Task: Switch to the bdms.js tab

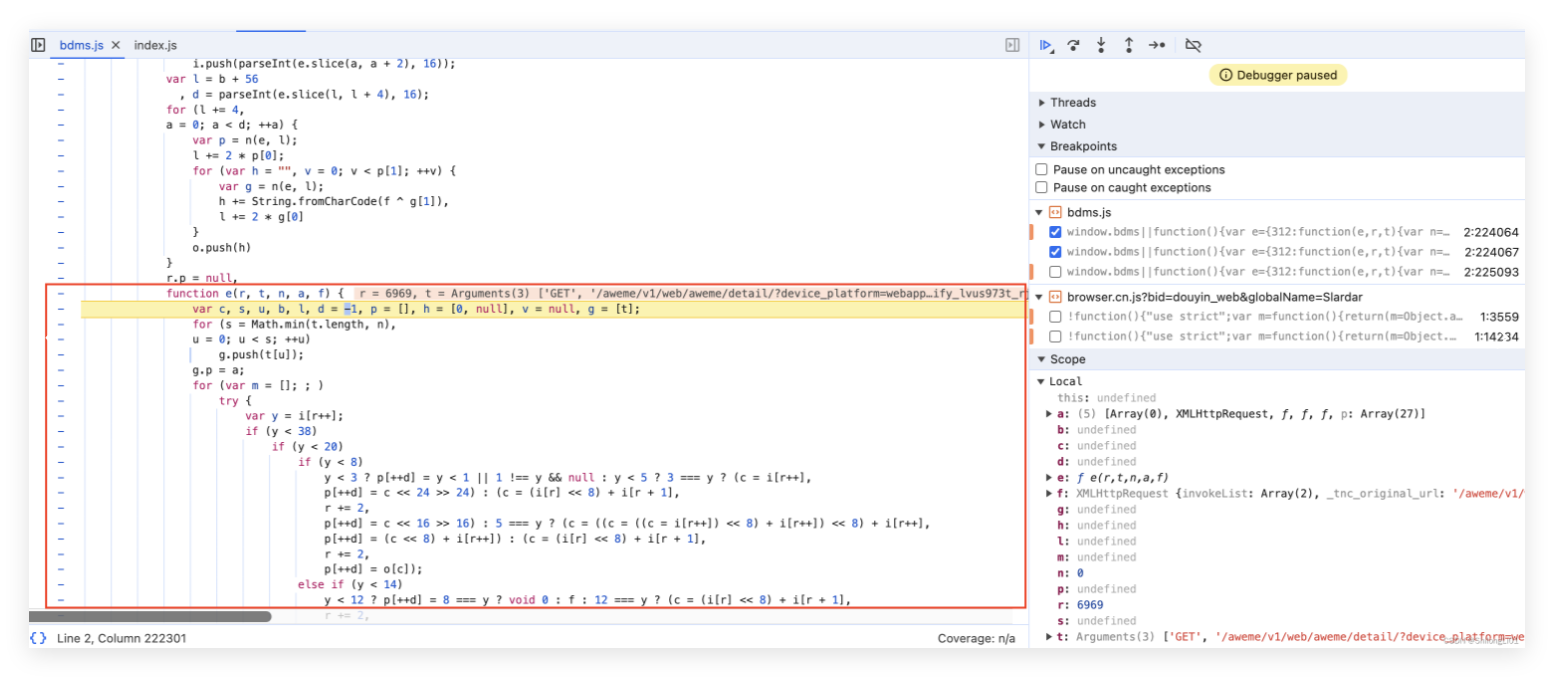Action: pyautogui.click(x=81, y=45)
